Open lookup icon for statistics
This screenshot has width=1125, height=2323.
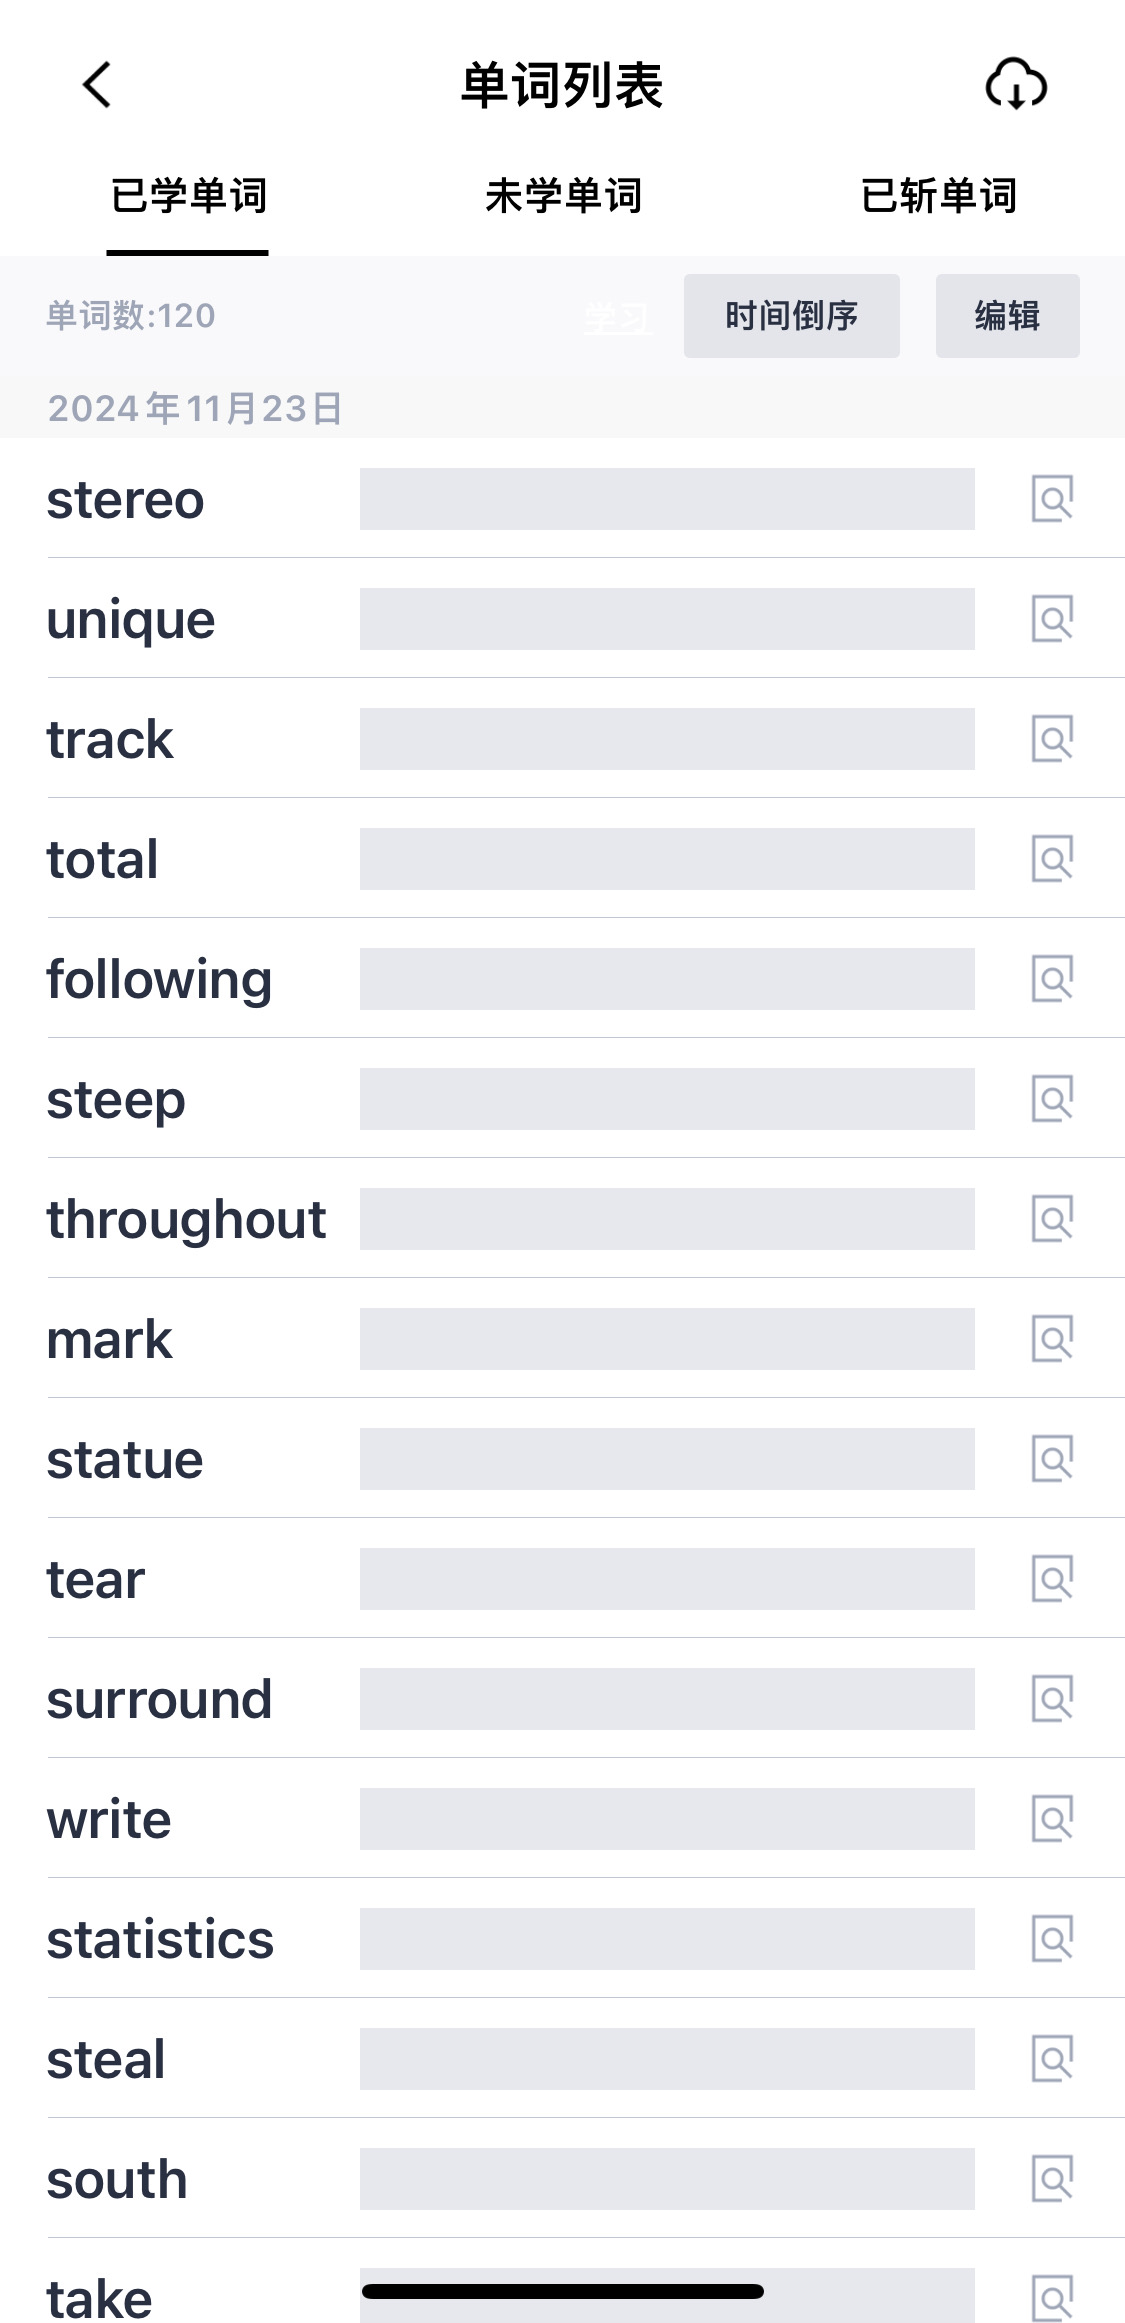(x=1052, y=1939)
